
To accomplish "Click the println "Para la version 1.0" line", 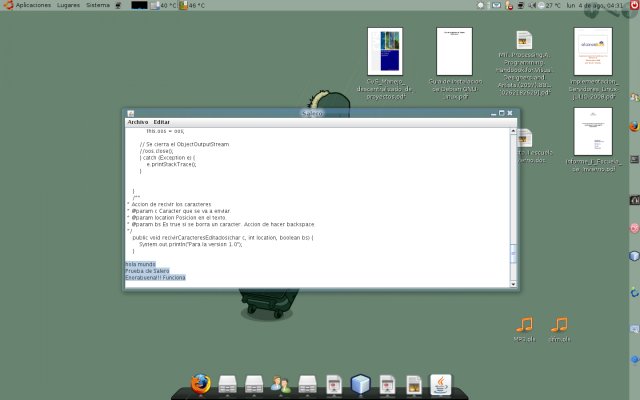I will click(191, 244).
